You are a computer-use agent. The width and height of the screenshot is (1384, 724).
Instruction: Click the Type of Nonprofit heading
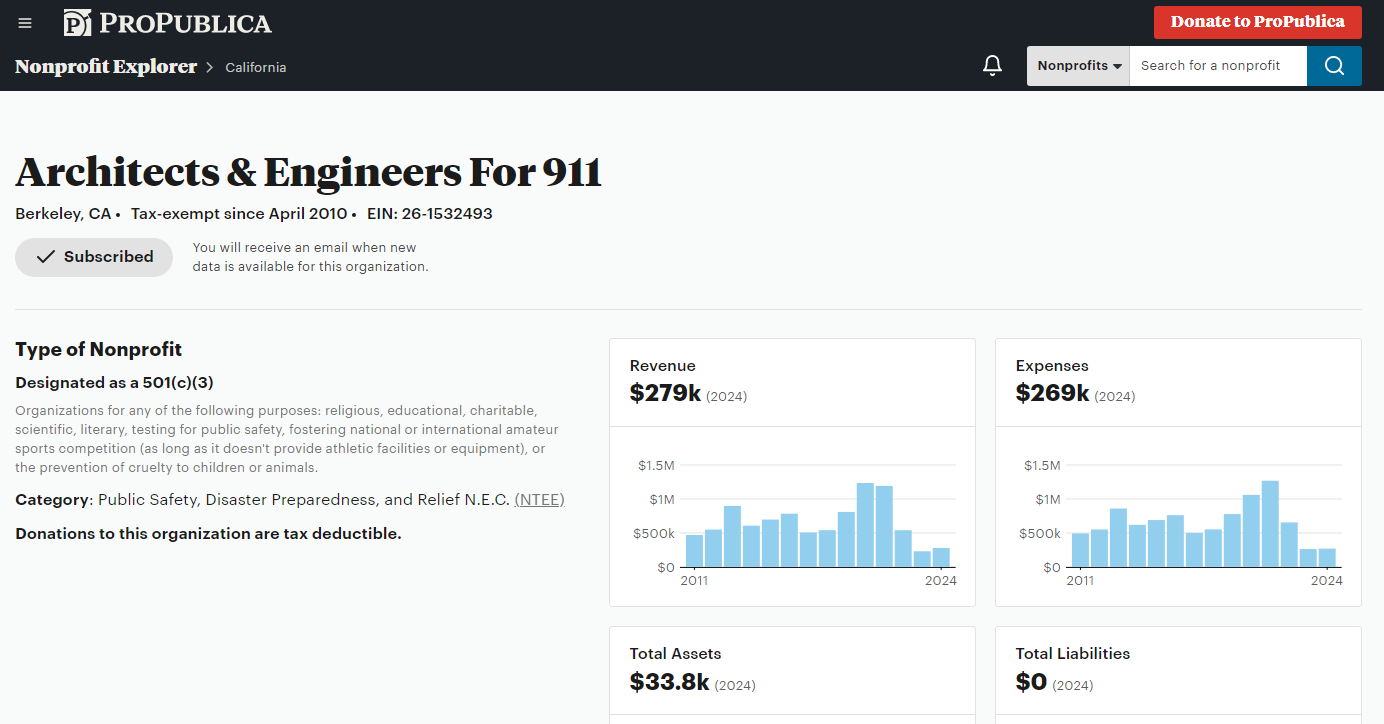[99, 349]
